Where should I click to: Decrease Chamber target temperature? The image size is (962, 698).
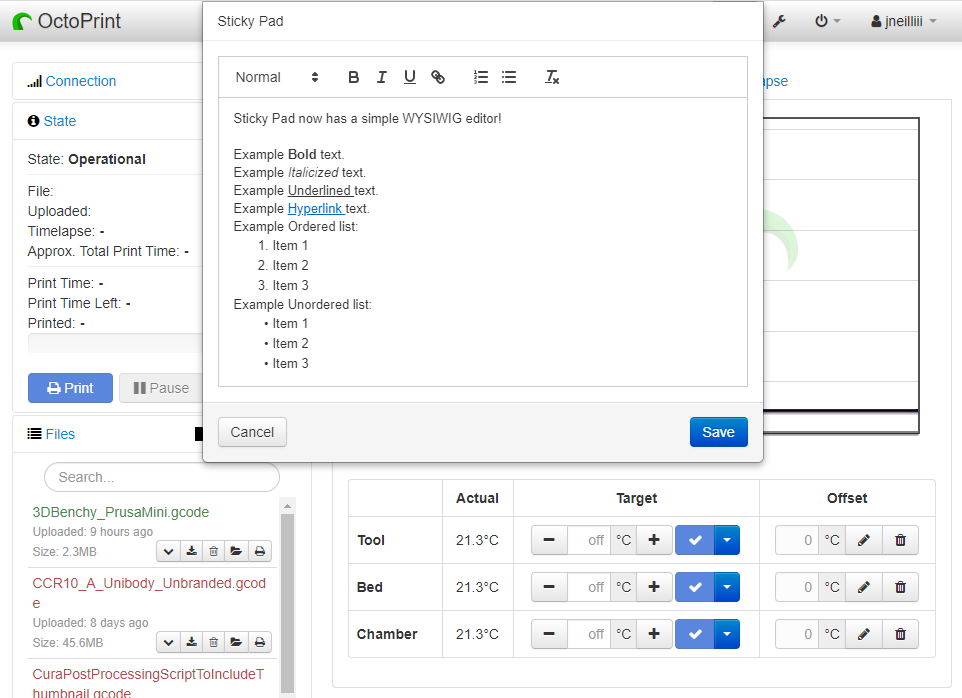click(549, 634)
